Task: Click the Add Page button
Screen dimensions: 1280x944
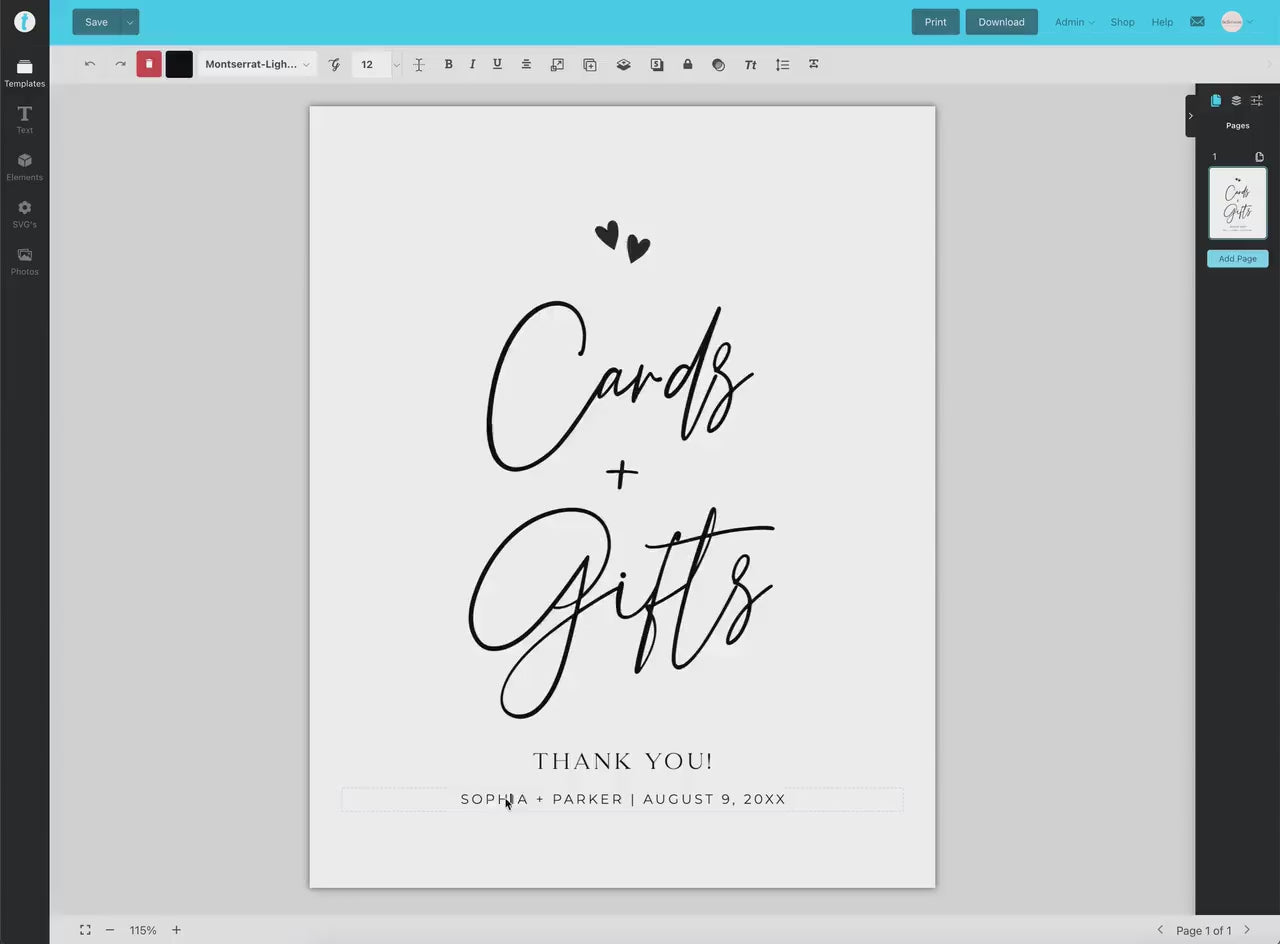Action: (x=1238, y=259)
